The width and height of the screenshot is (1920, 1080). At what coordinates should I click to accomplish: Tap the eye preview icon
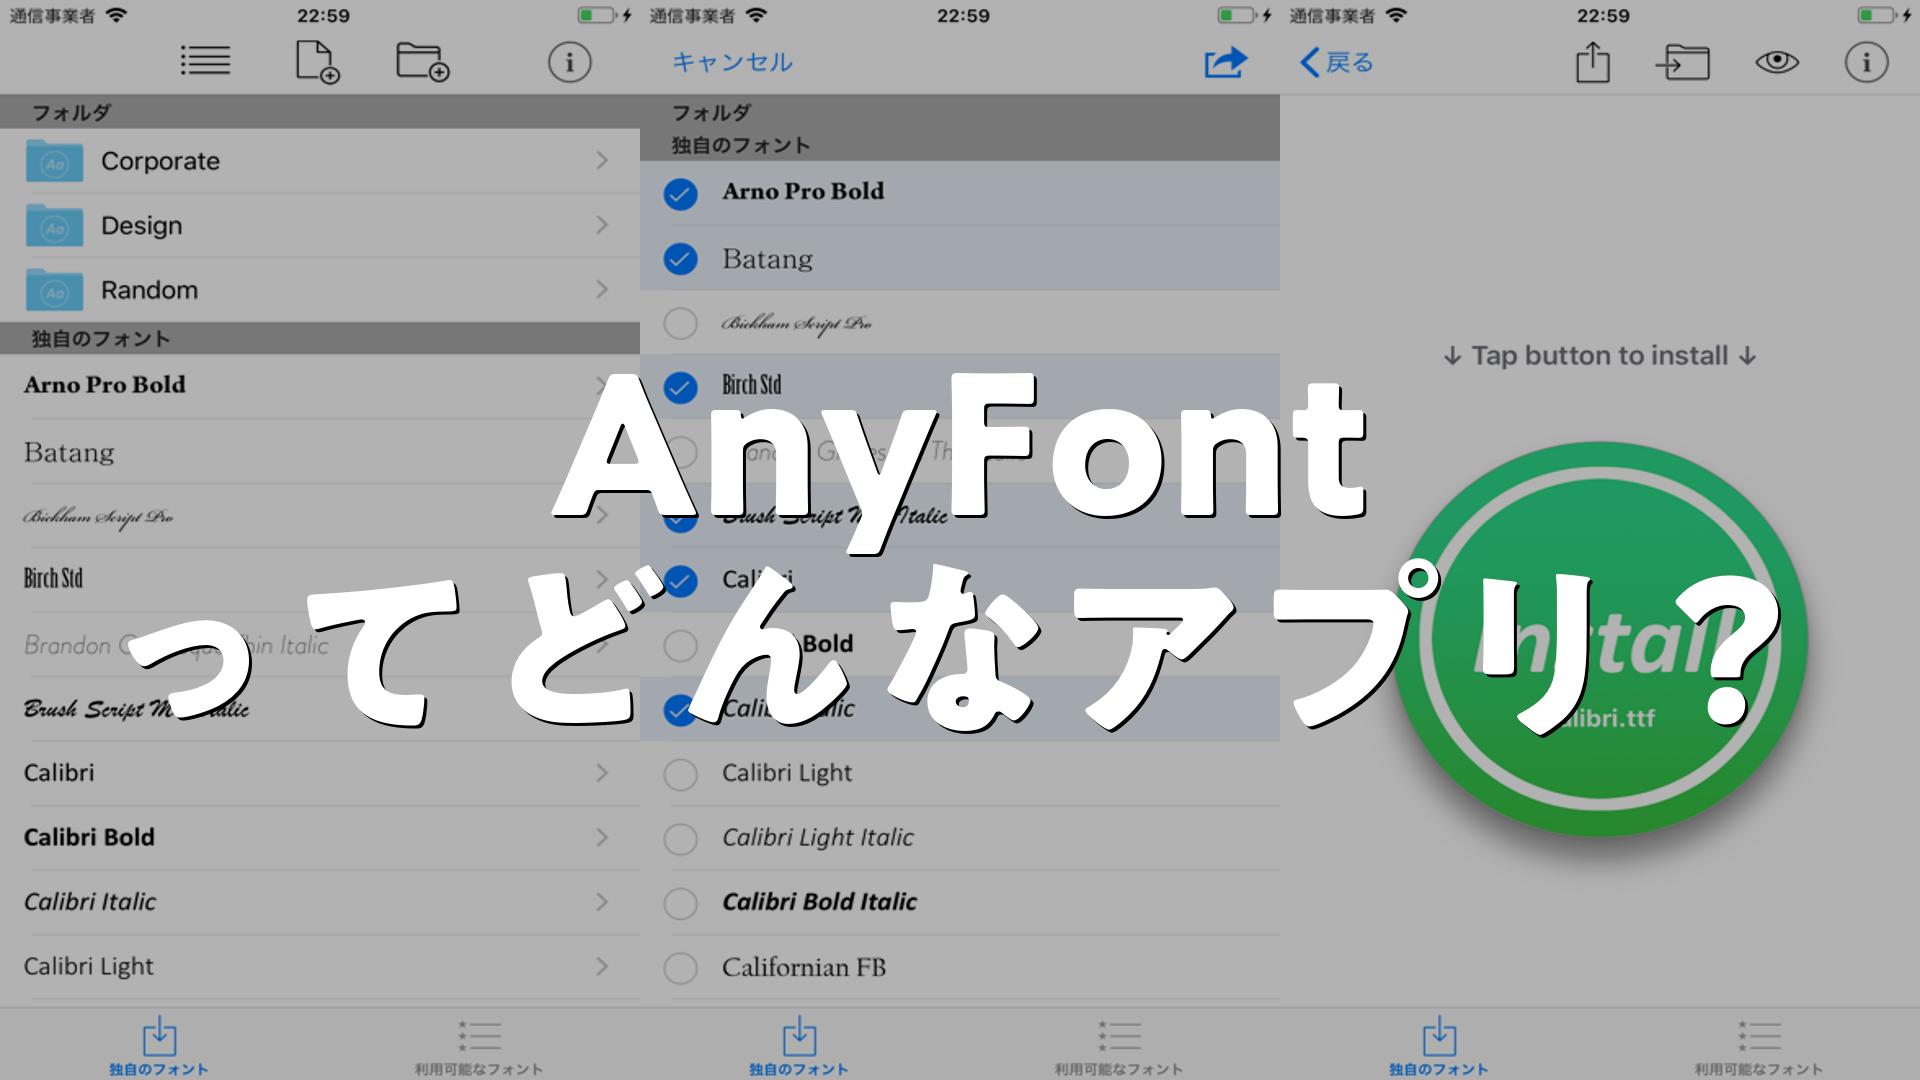[1777, 63]
